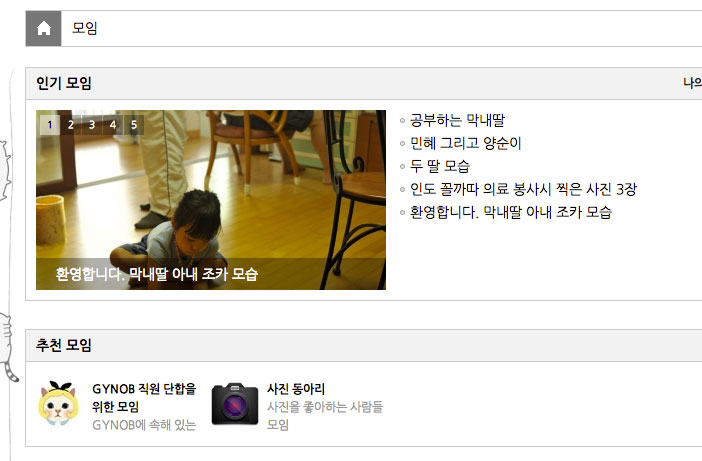
Task: Click the 추천 모임 section header
Action: (x=64, y=345)
